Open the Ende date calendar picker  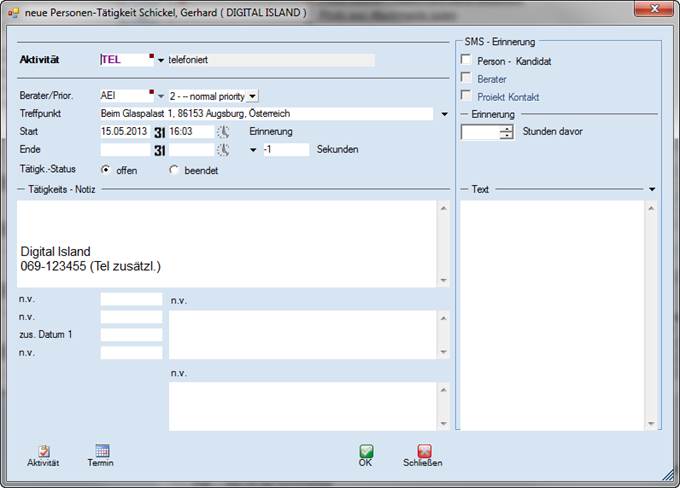(x=159, y=150)
